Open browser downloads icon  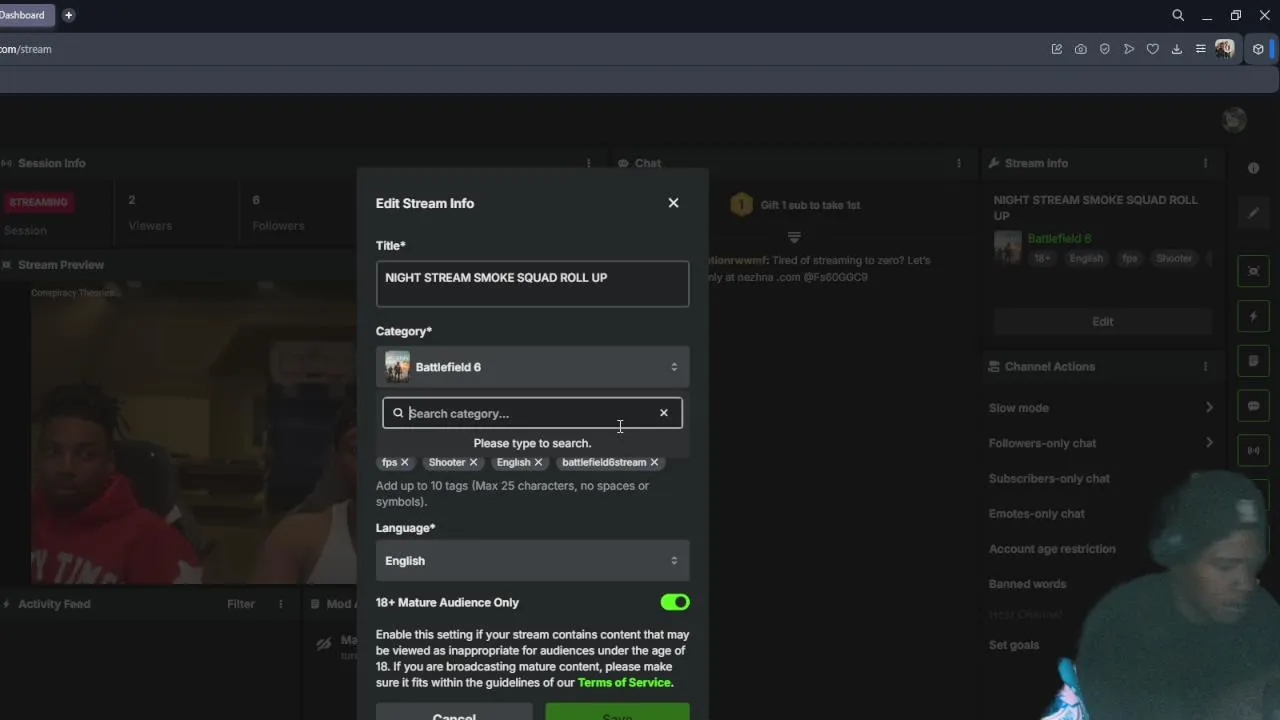click(1177, 49)
